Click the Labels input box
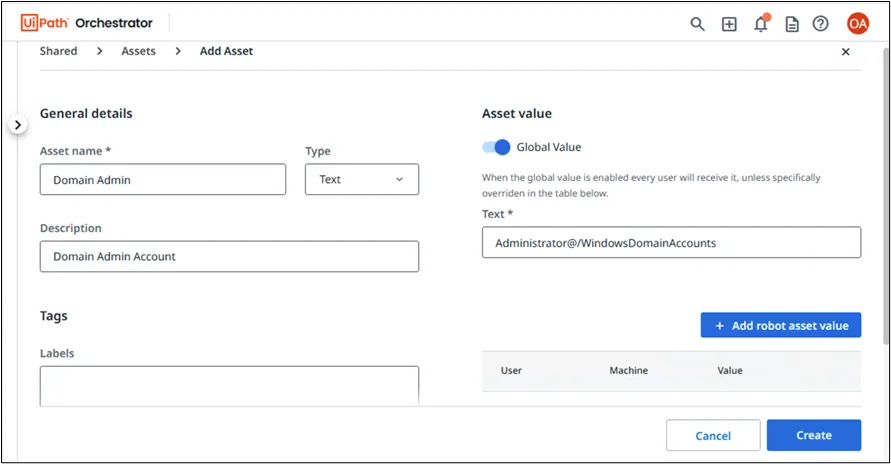891x464 pixels. [x=230, y=386]
